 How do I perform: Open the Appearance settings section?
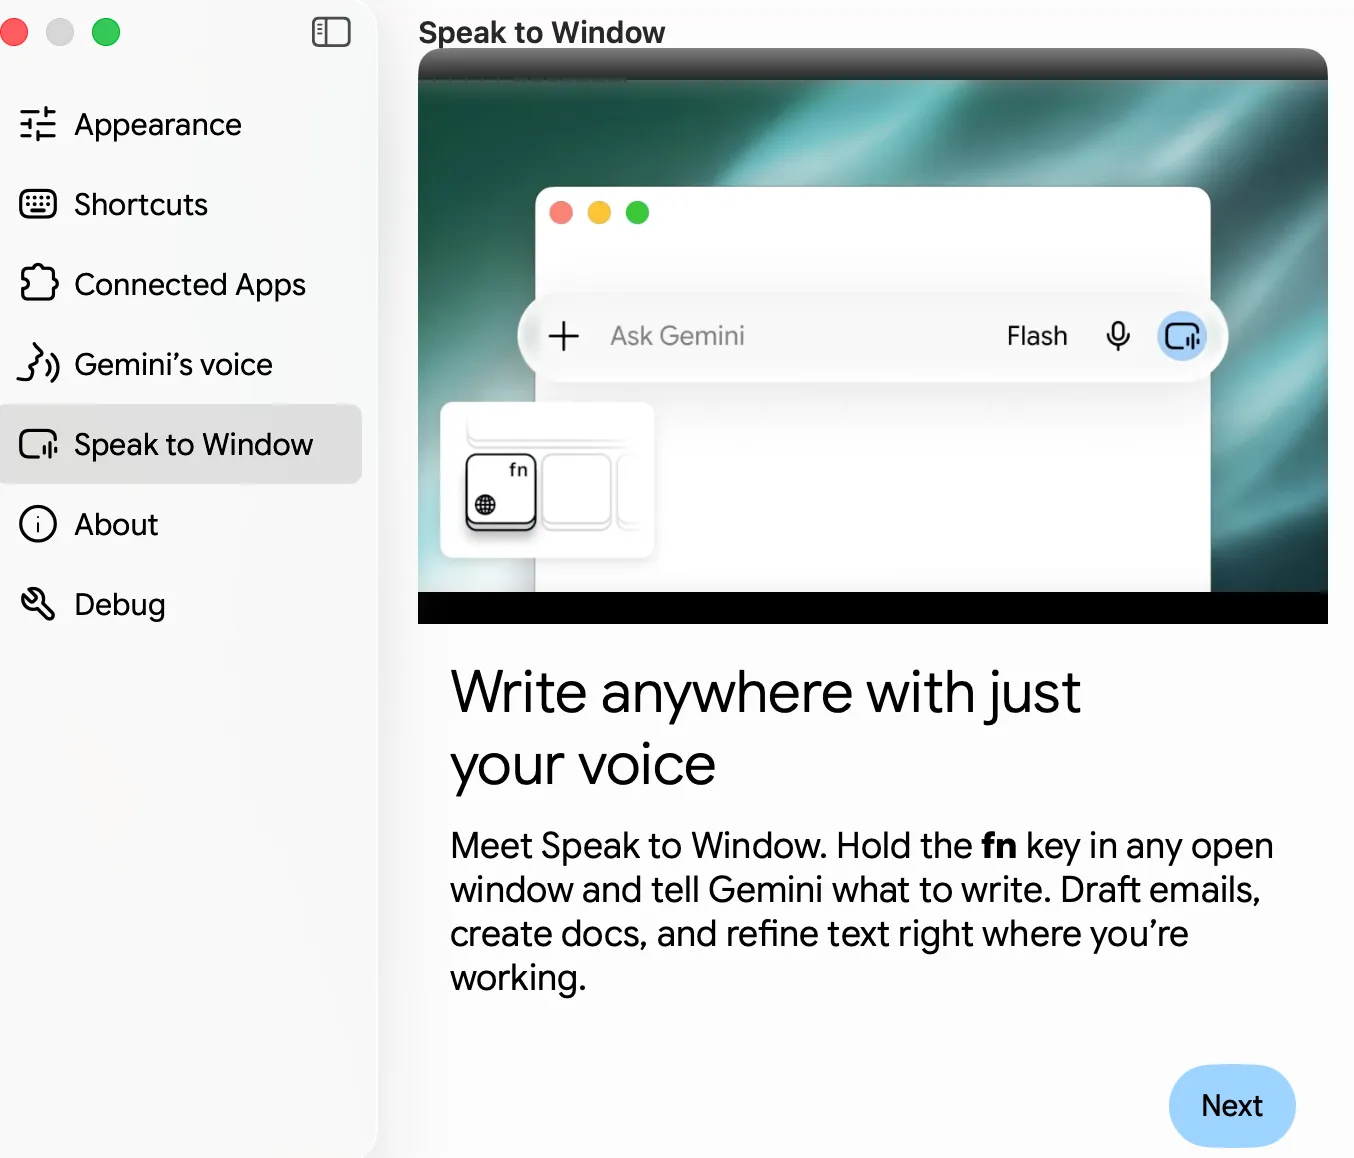(181, 124)
